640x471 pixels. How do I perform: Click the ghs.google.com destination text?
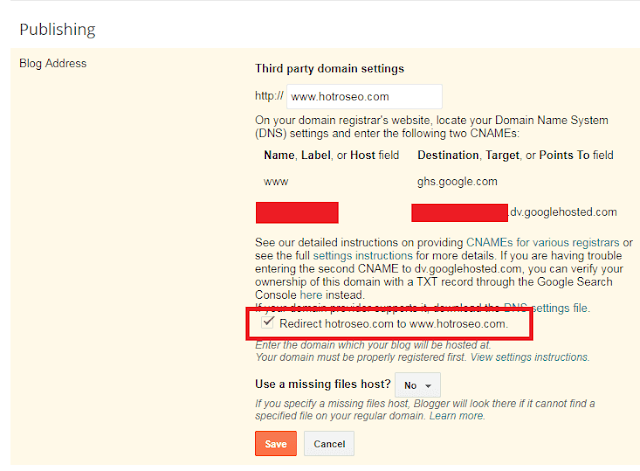point(457,182)
